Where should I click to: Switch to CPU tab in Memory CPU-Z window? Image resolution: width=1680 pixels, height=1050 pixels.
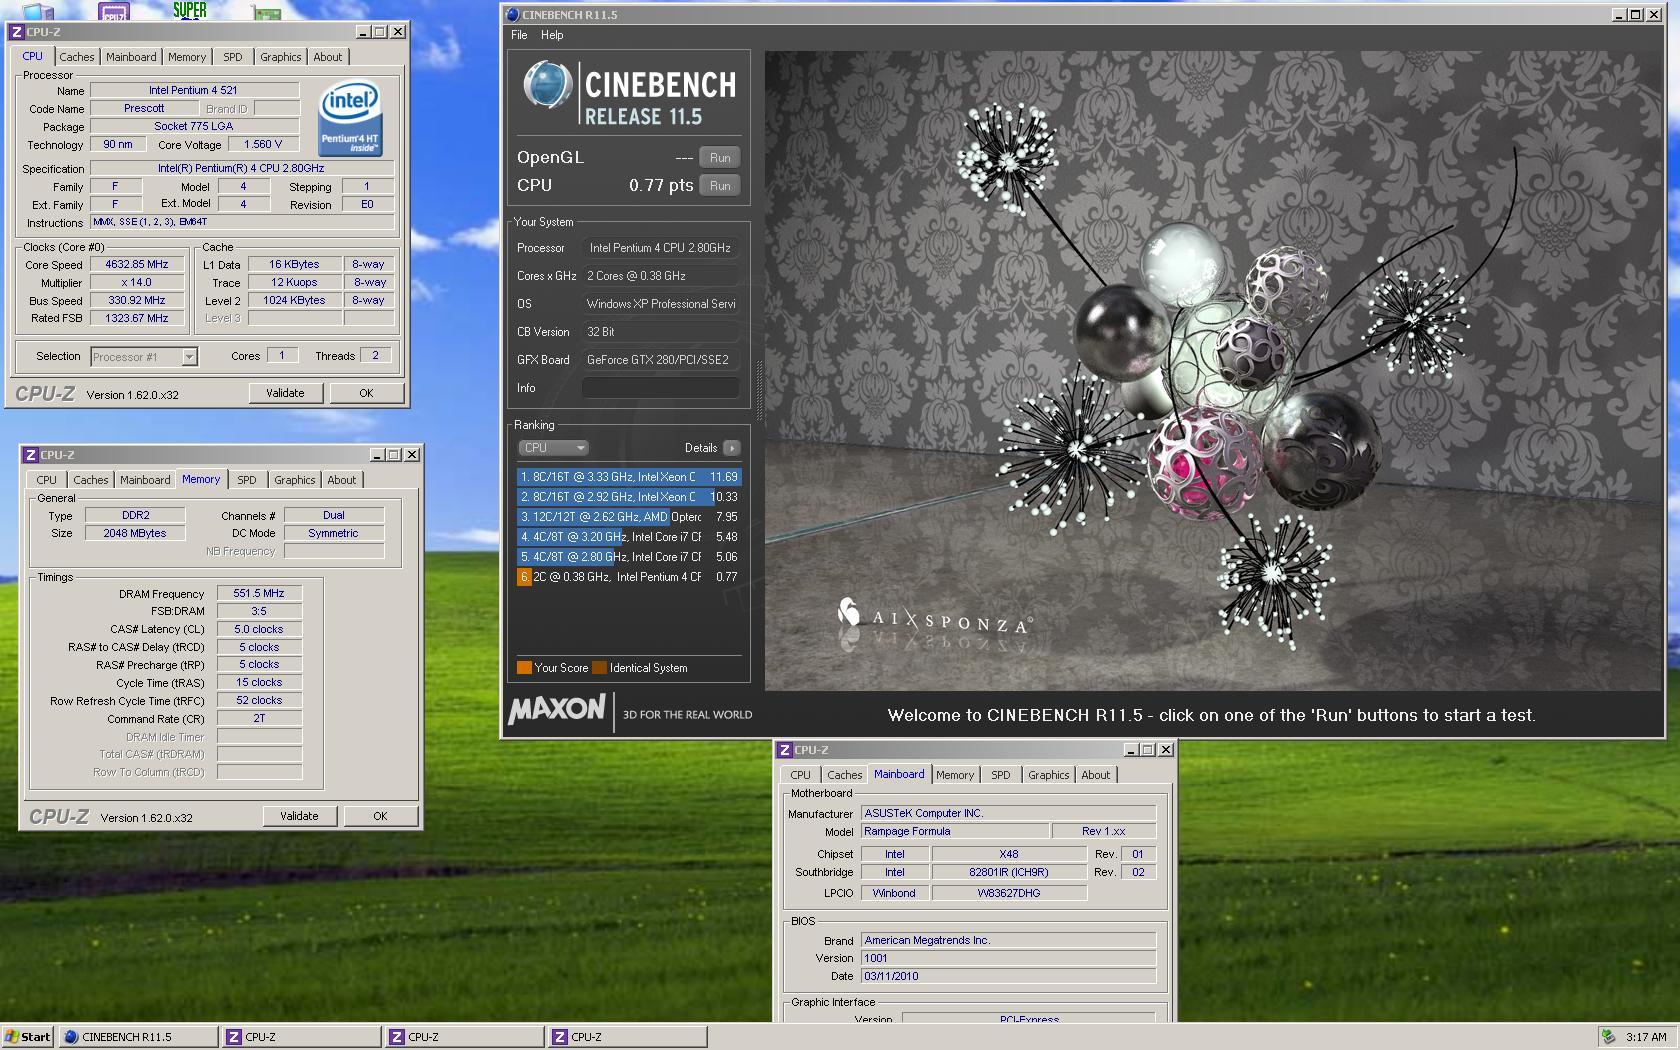click(47, 480)
